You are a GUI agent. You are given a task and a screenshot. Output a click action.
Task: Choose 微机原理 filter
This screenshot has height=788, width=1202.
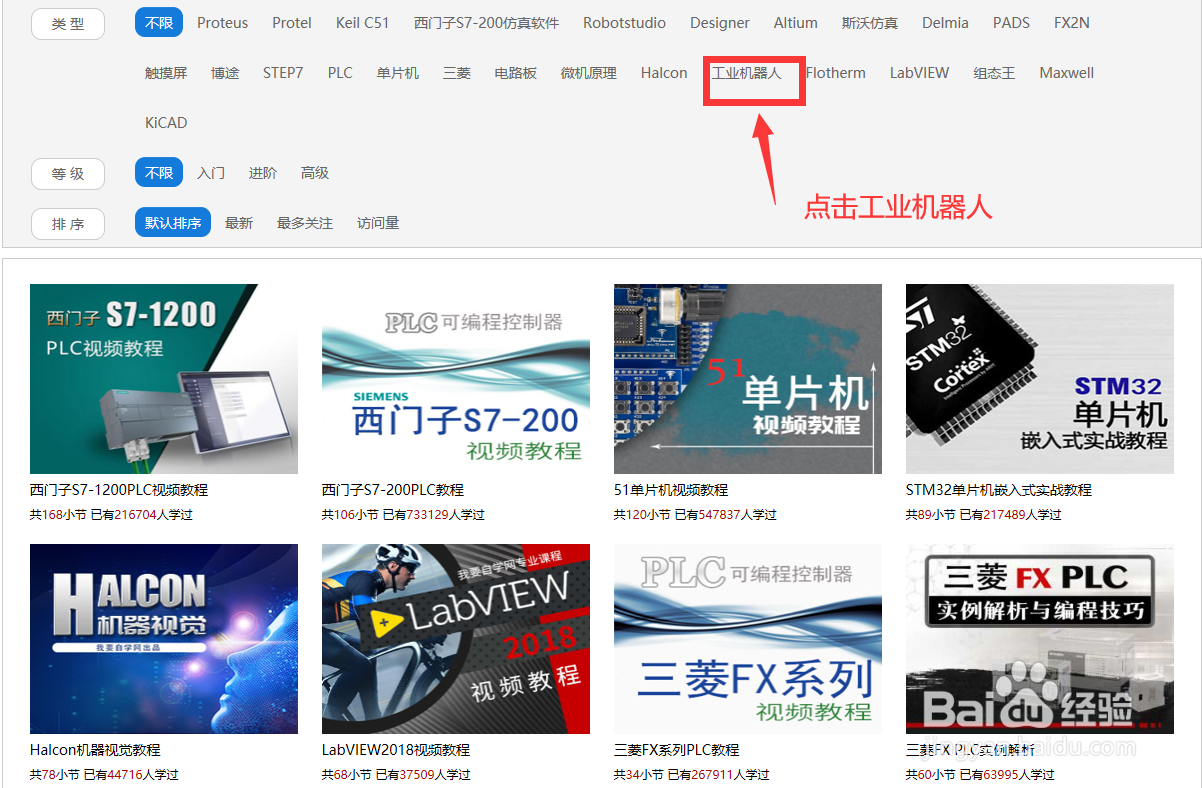(x=589, y=73)
